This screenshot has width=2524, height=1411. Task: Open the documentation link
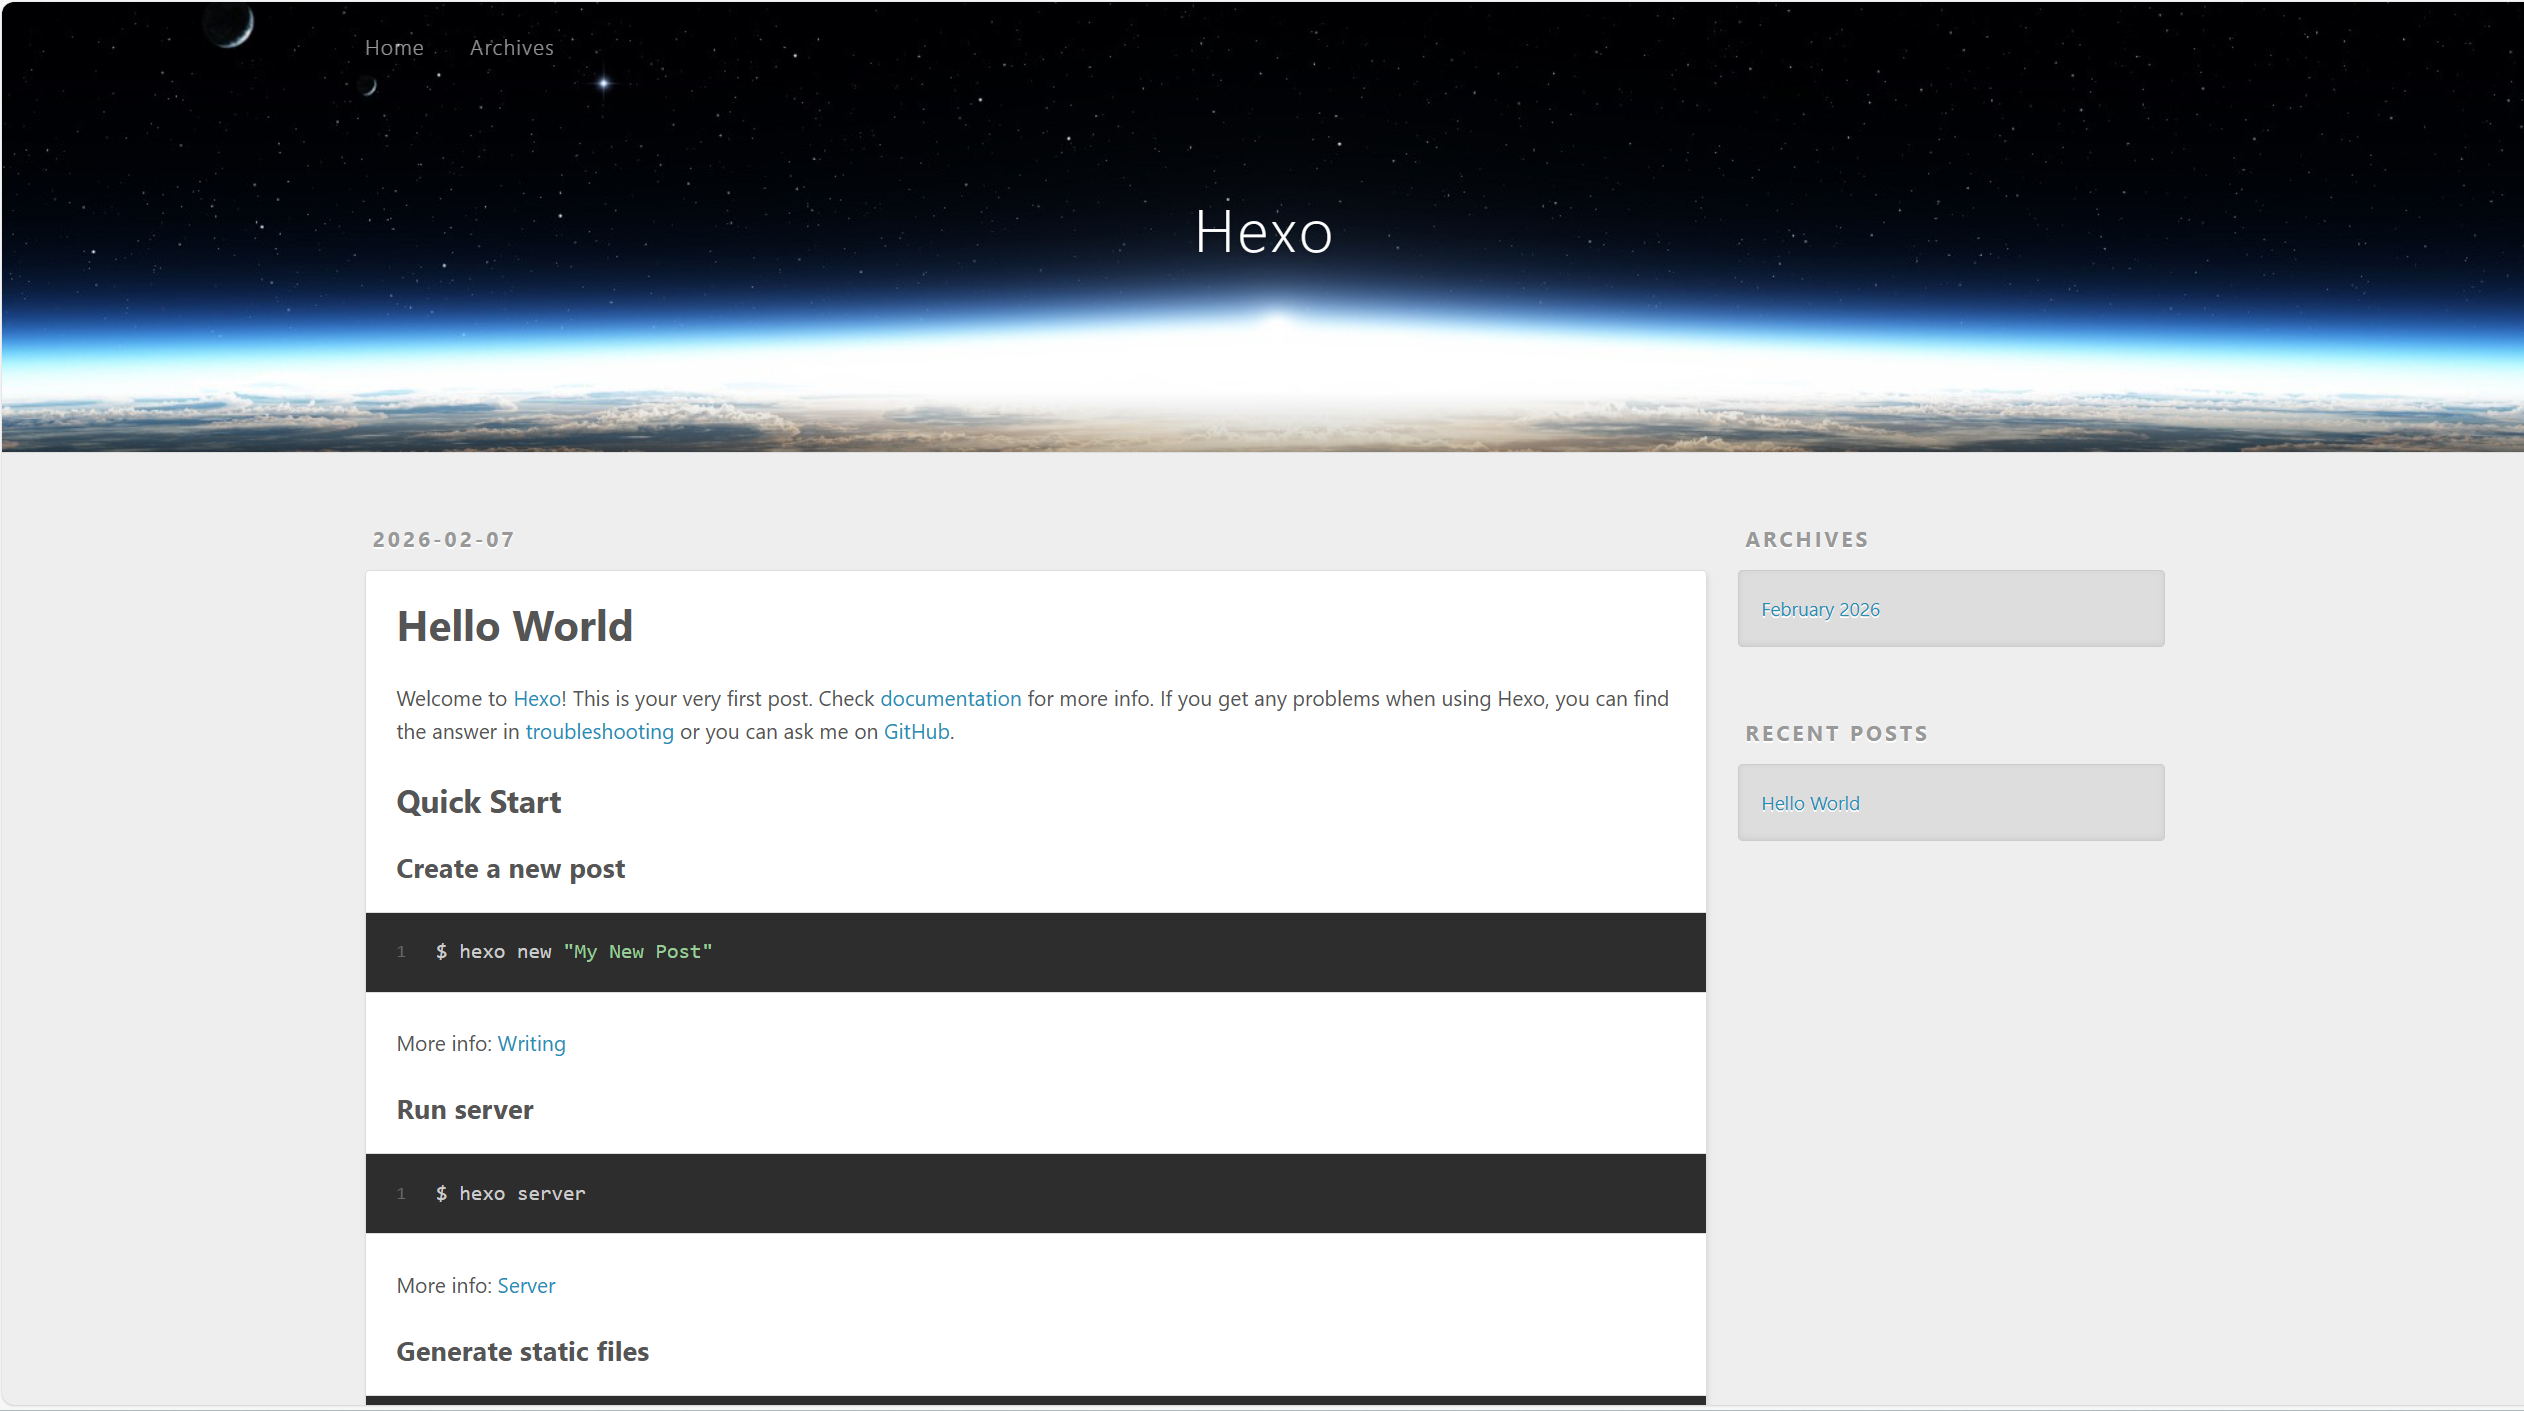(950, 698)
